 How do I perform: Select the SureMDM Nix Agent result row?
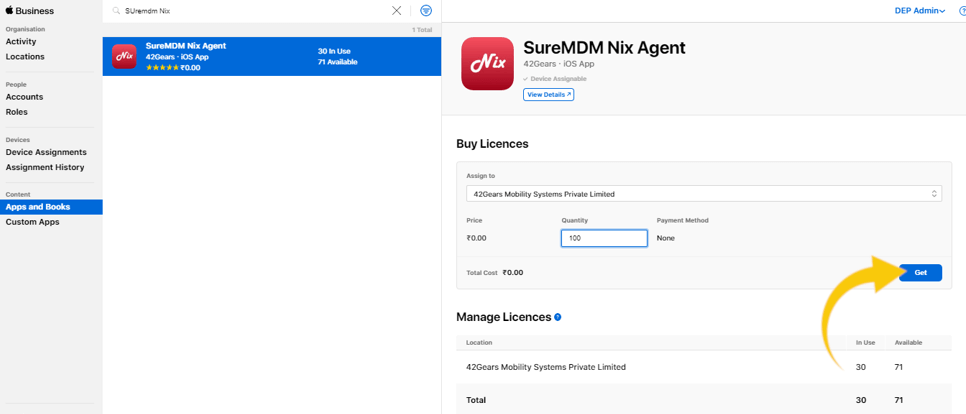point(272,57)
